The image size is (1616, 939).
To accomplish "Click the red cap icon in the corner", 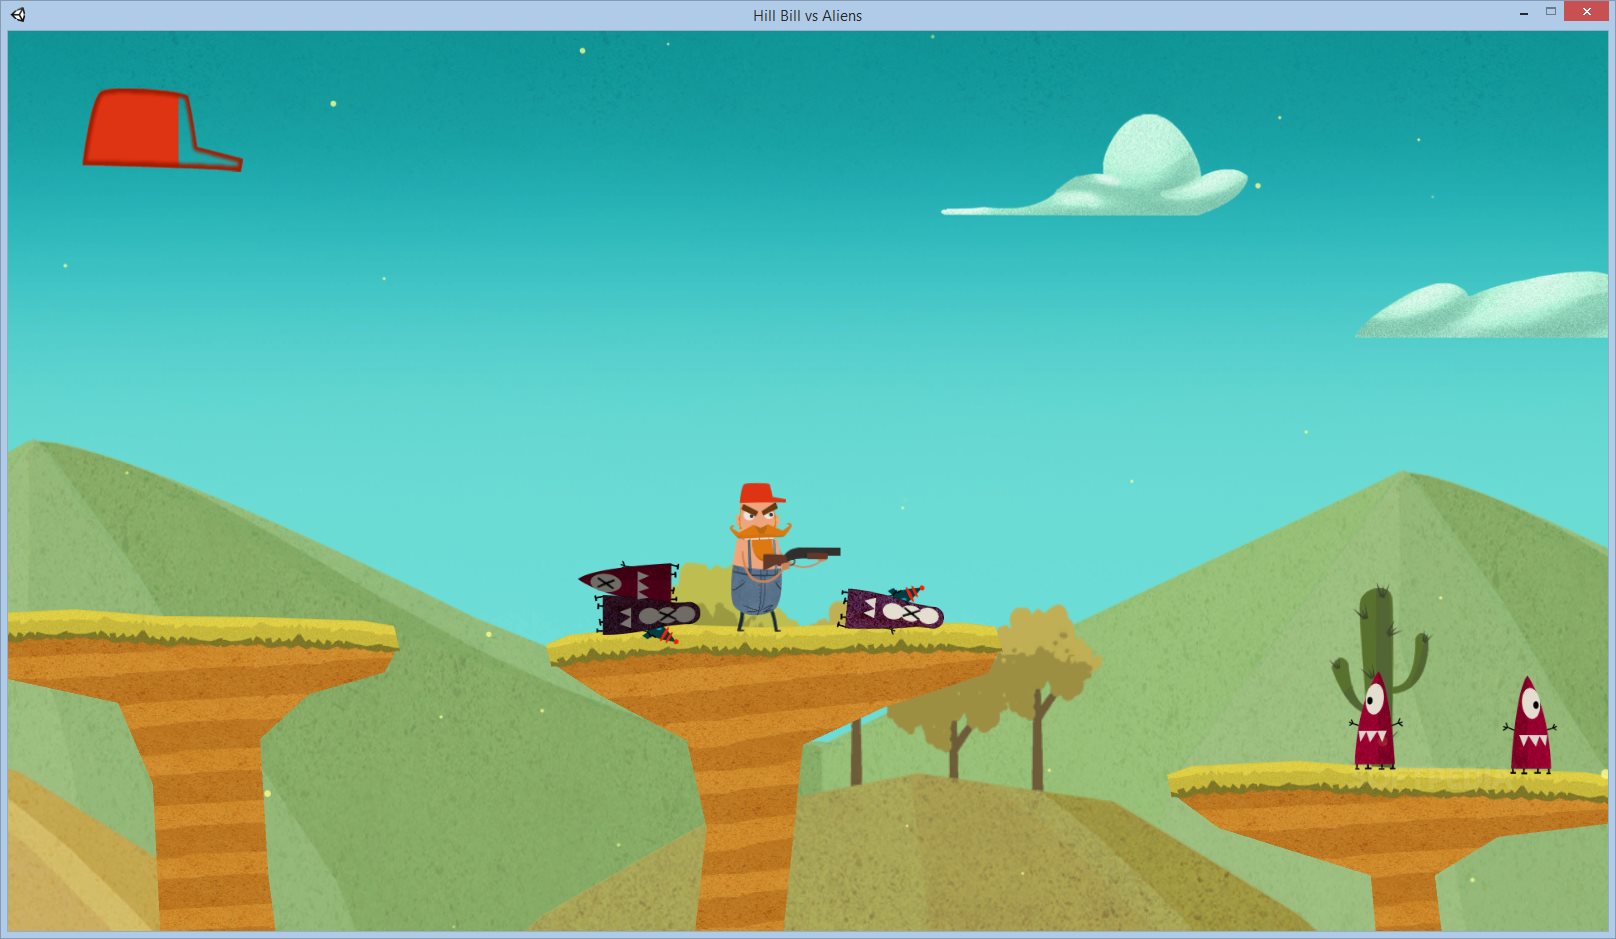I will click(x=162, y=129).
